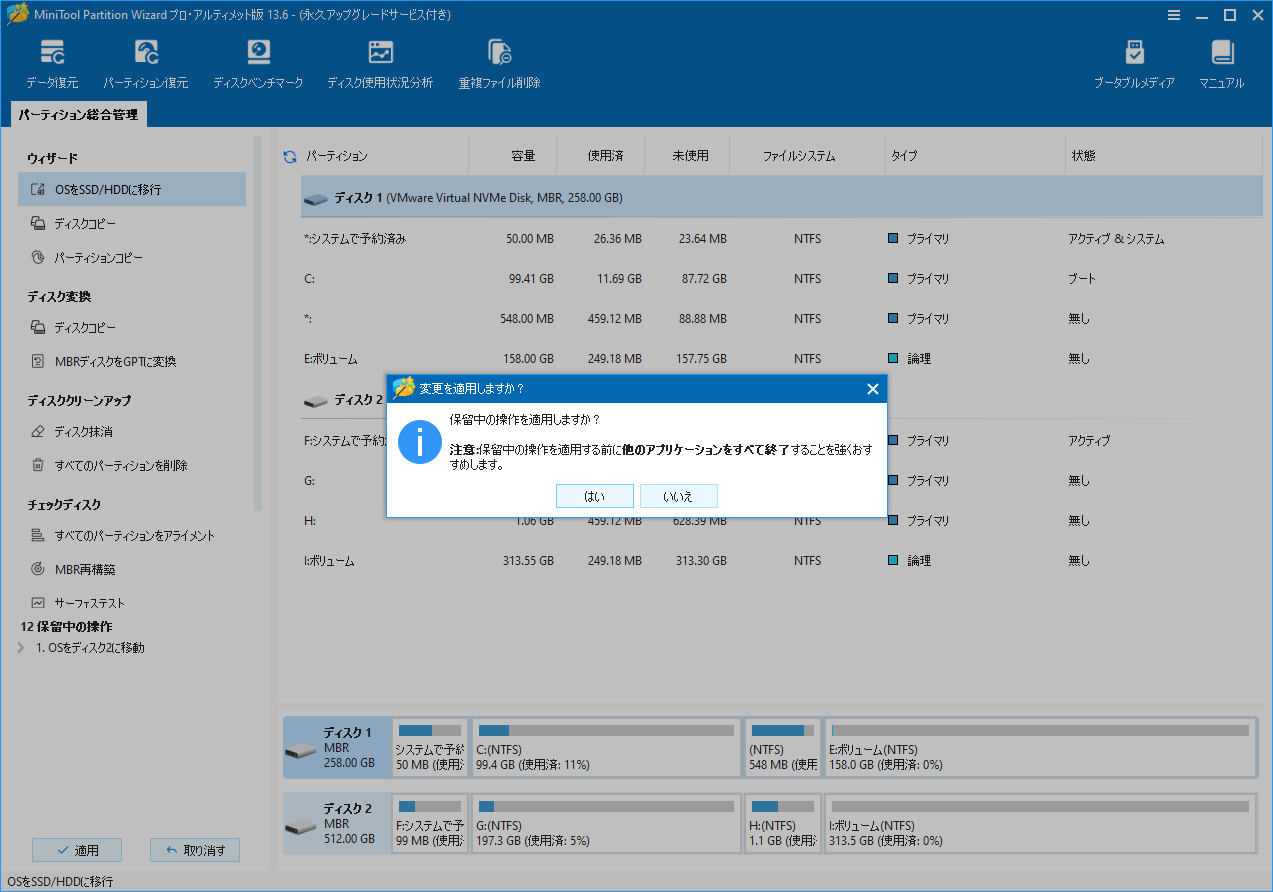Start ディスクベンチマーク (Disk Benchmark)
1273x892 pixels.
pos(258,60)
